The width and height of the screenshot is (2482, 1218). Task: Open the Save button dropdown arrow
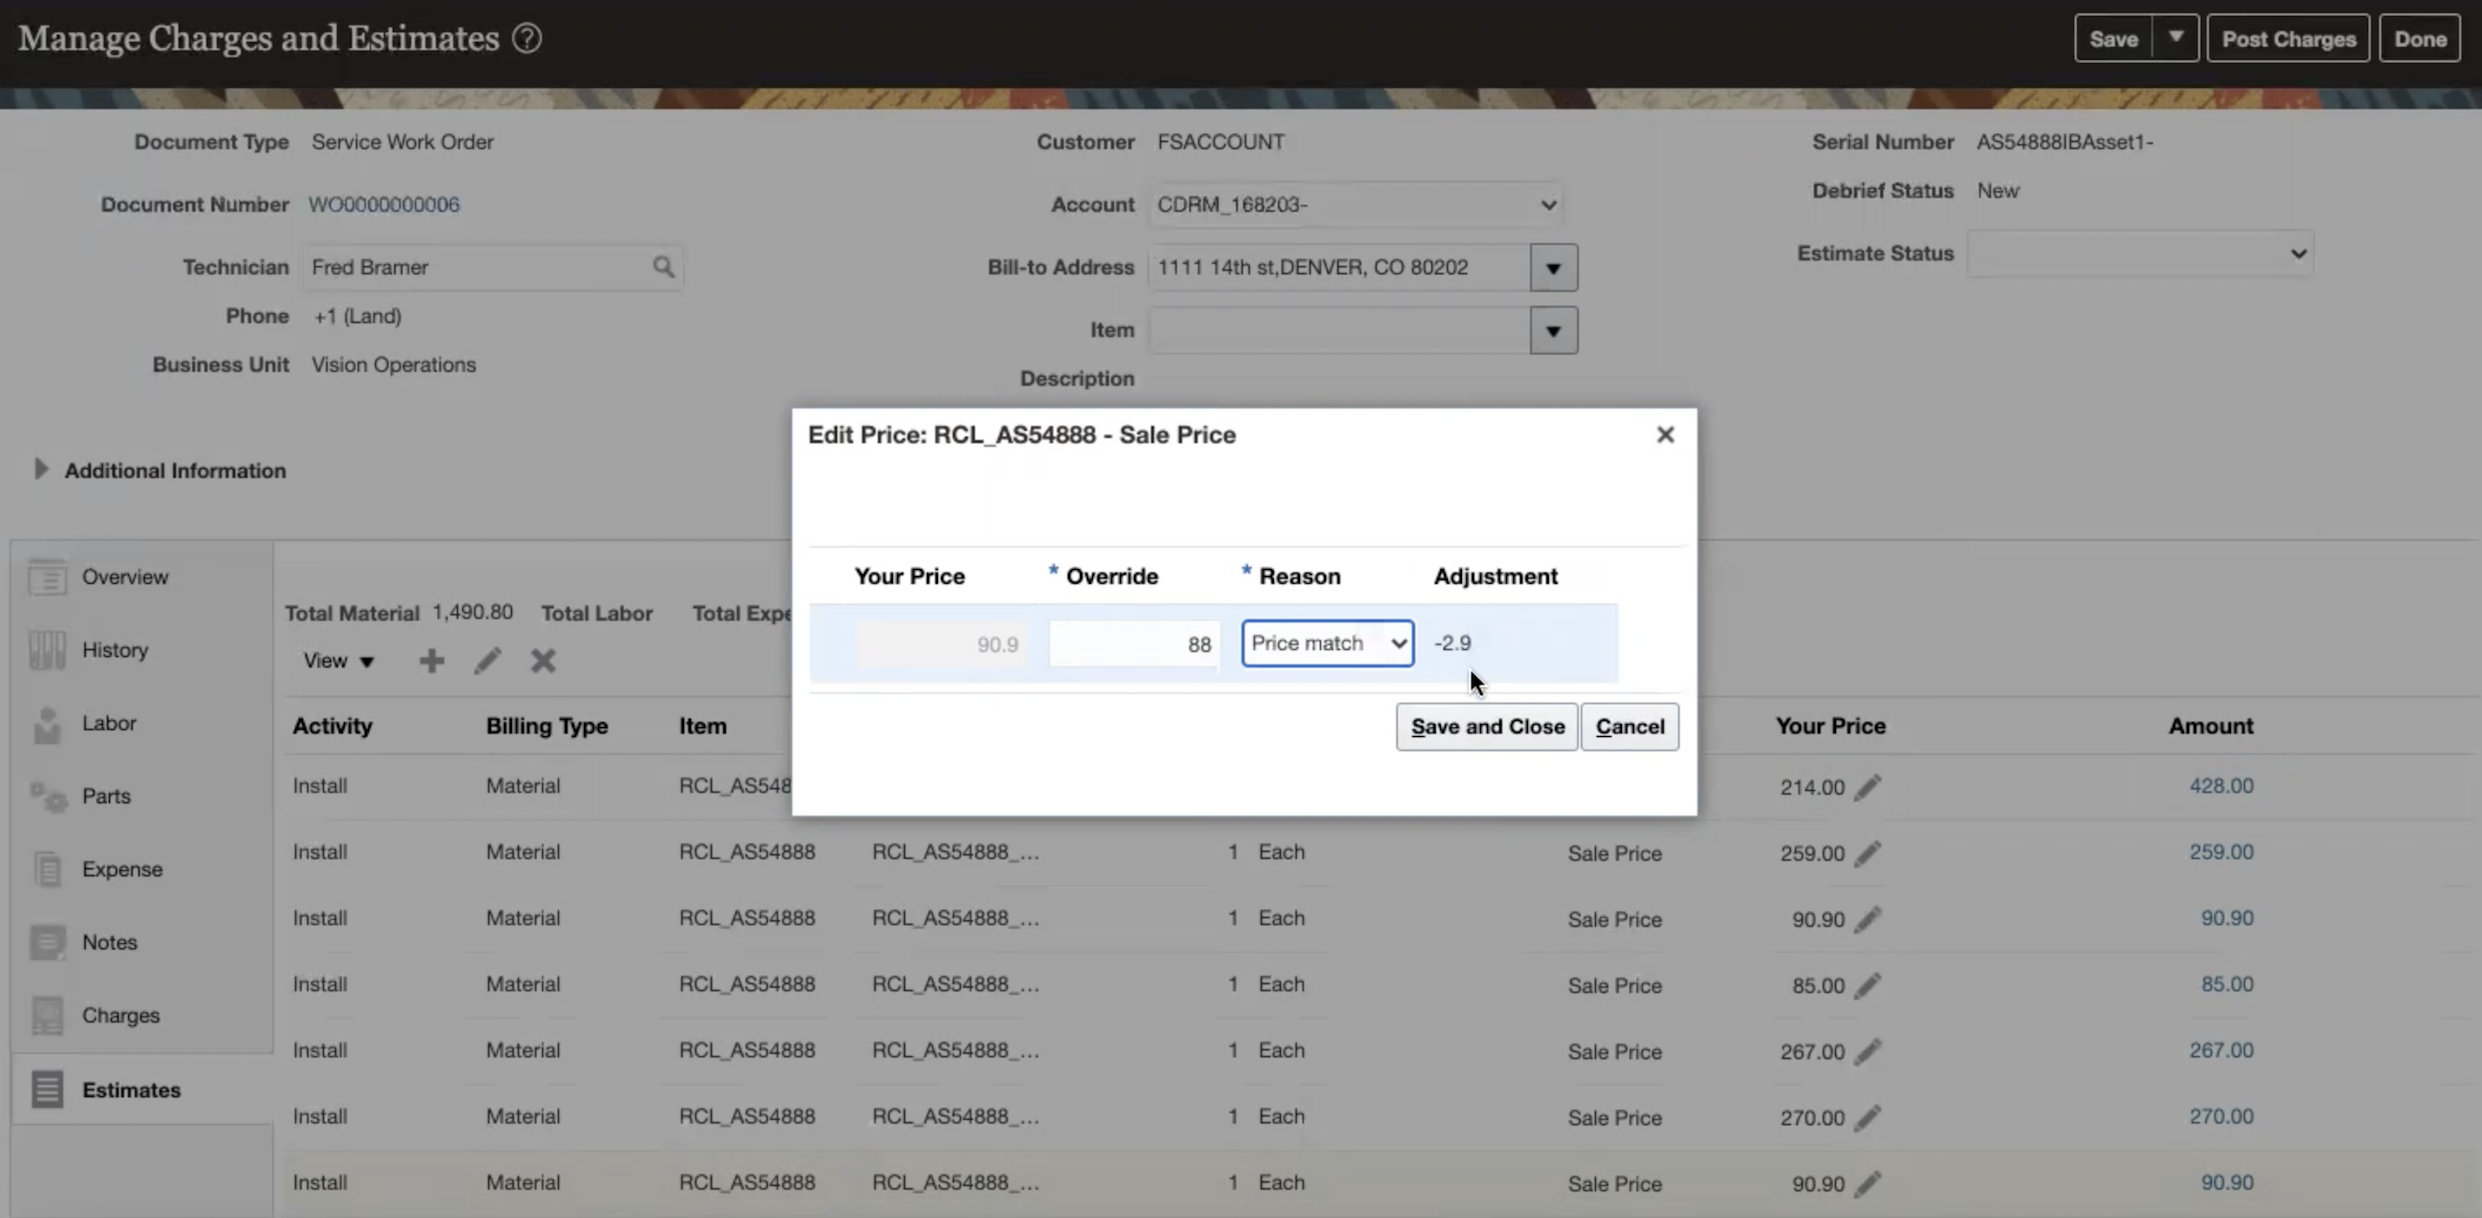2175,38
